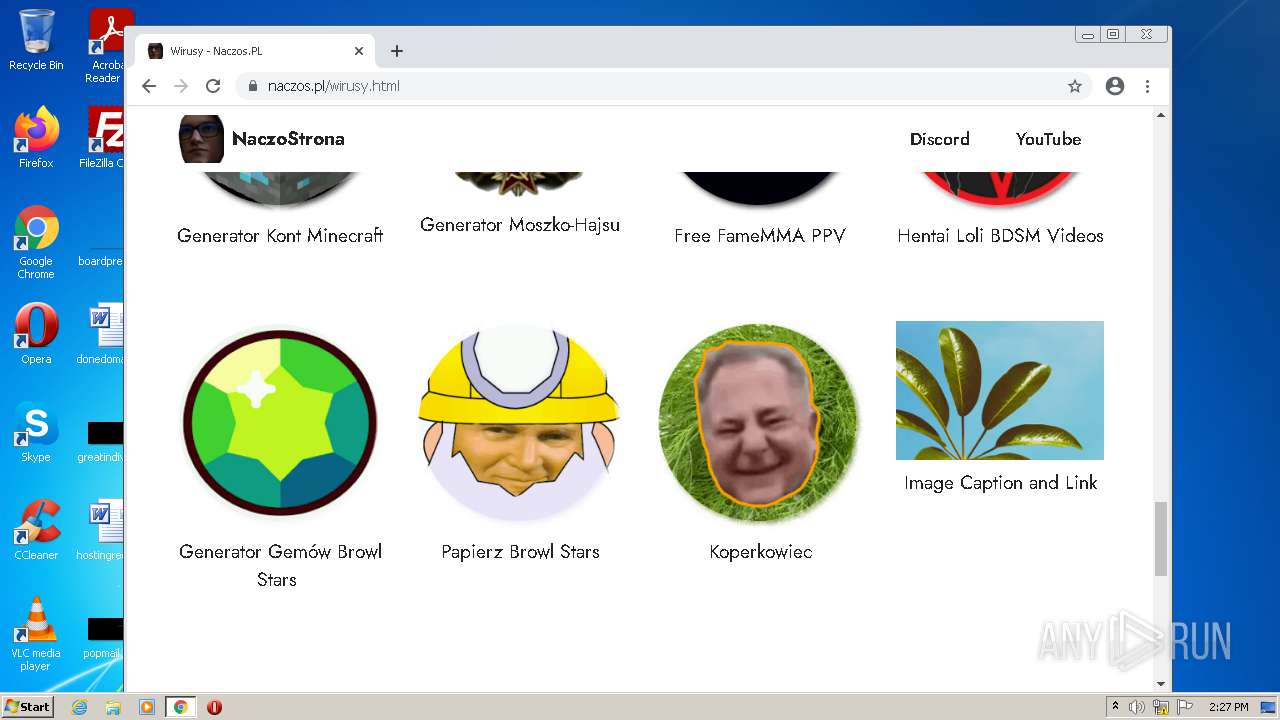
Task: Click the page scrollbar thumb
Action: pos(1161,539)
